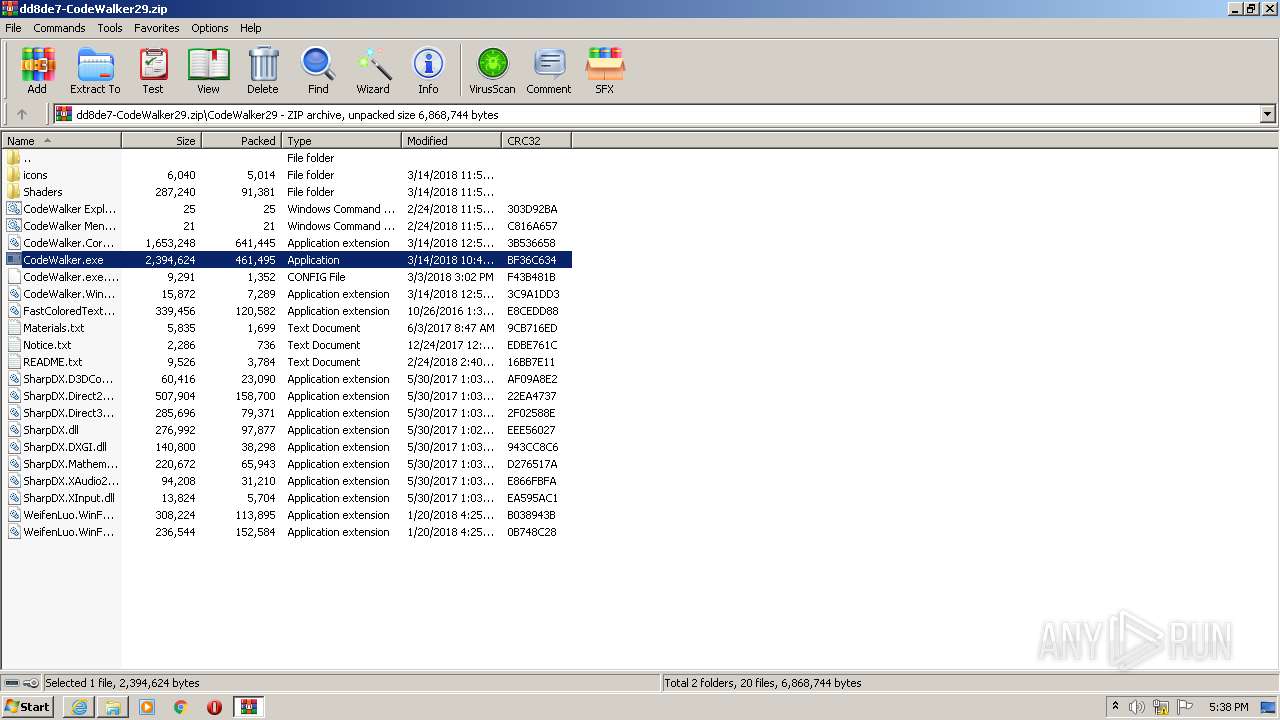Open the Tools menu
The image size is (1280, 720).
(110, 28)
